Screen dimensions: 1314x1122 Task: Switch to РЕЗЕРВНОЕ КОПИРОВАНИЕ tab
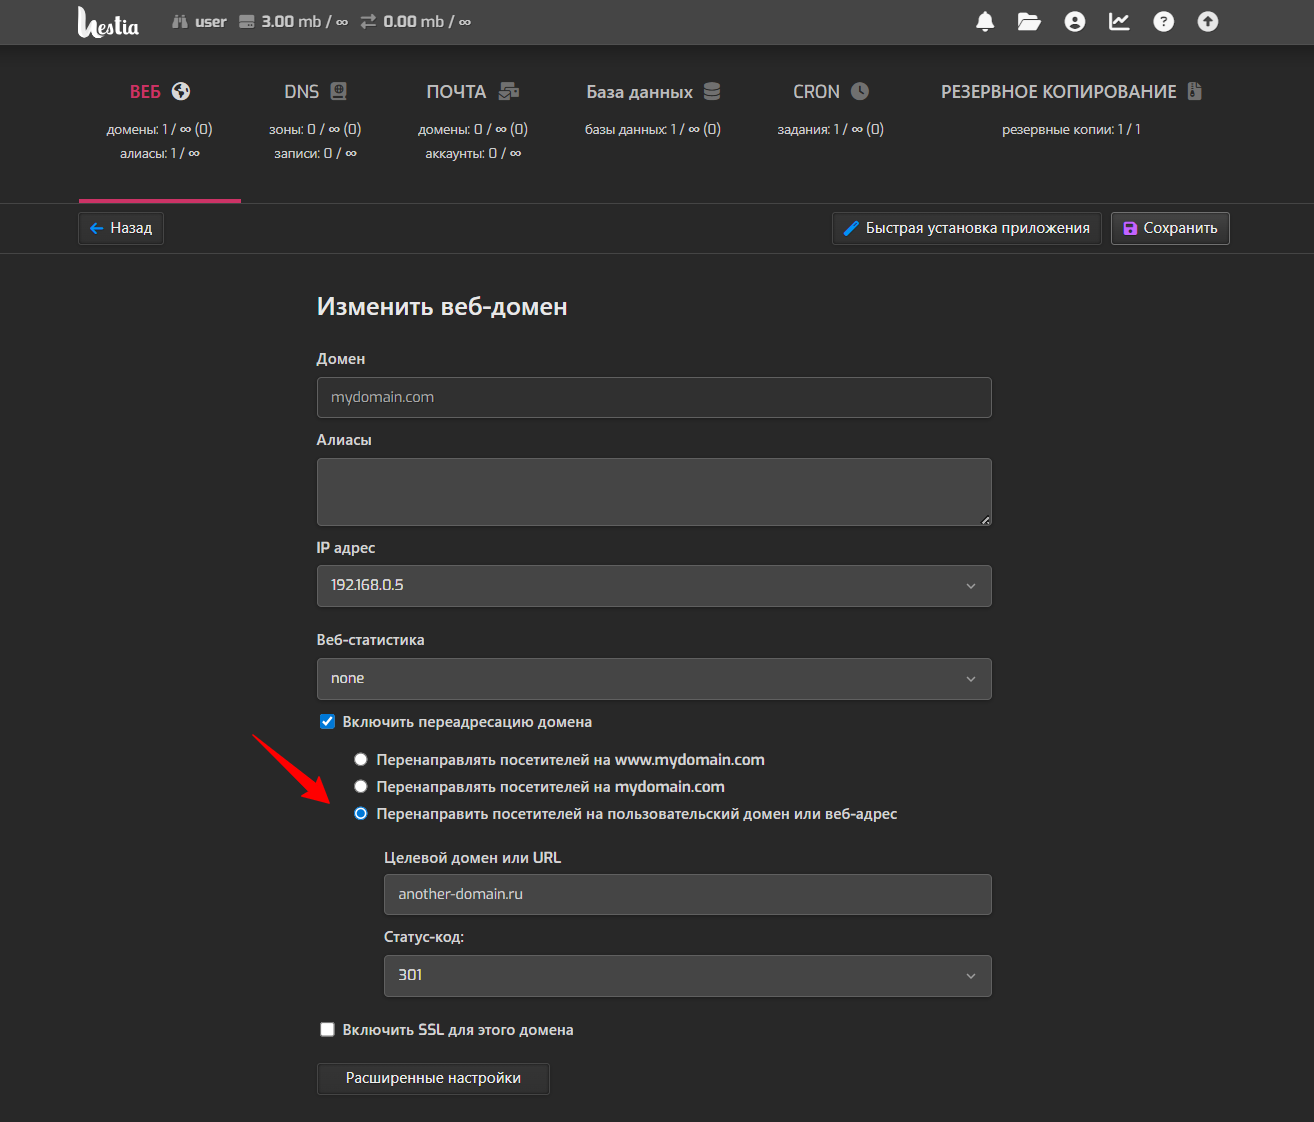click(x=1071, y=91)
